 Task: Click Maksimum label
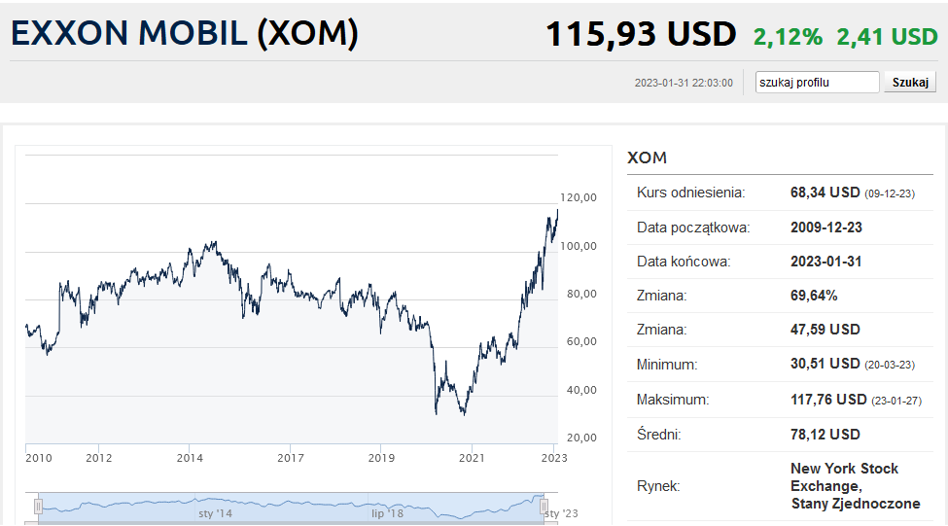[x=672, y=400]
